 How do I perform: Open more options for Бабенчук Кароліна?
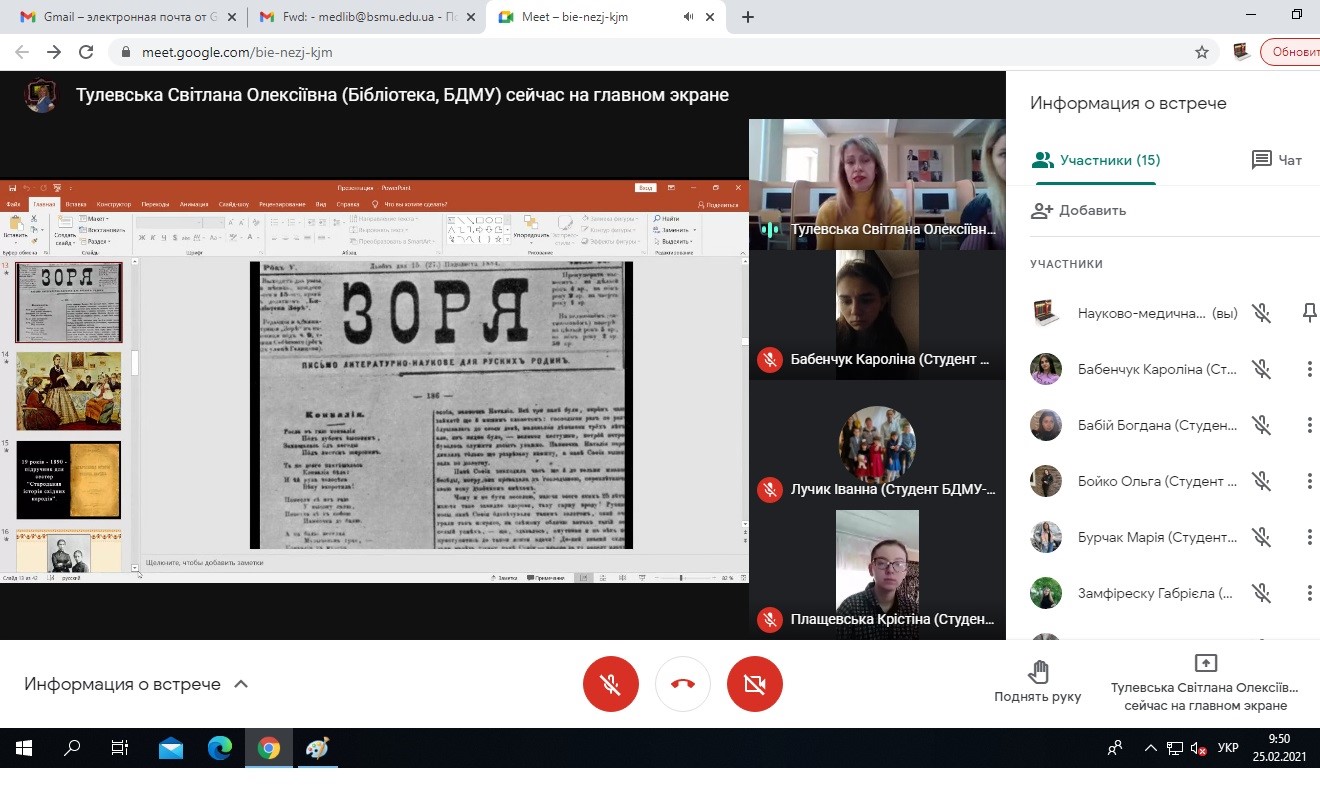[1308, 369]
